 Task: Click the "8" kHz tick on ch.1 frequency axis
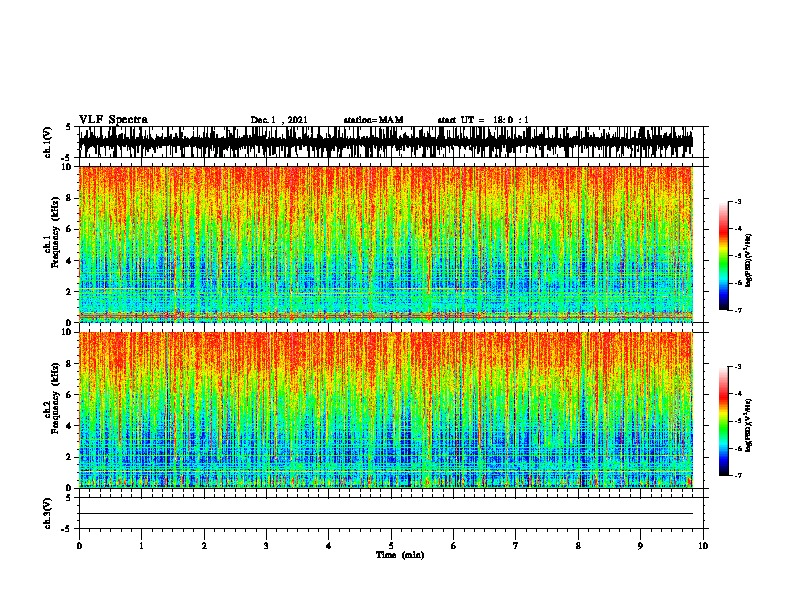(x=69, y=198)
